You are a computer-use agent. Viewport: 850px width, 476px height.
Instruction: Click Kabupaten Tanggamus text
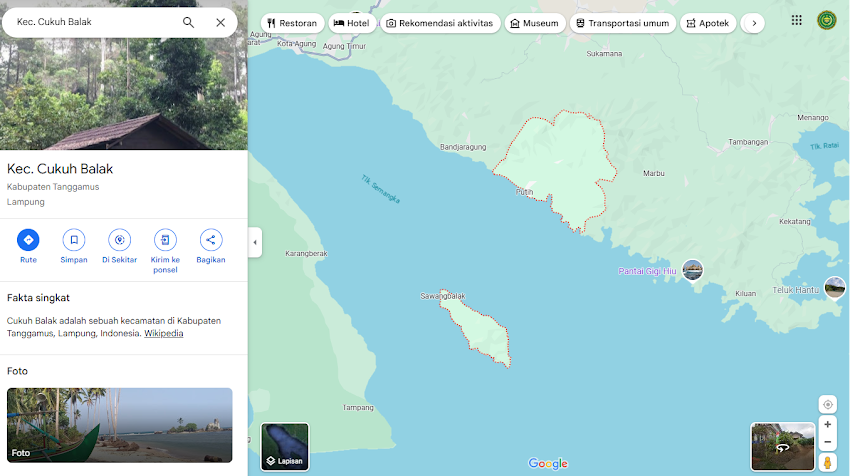pyautogui.click(x=53, y=187)
